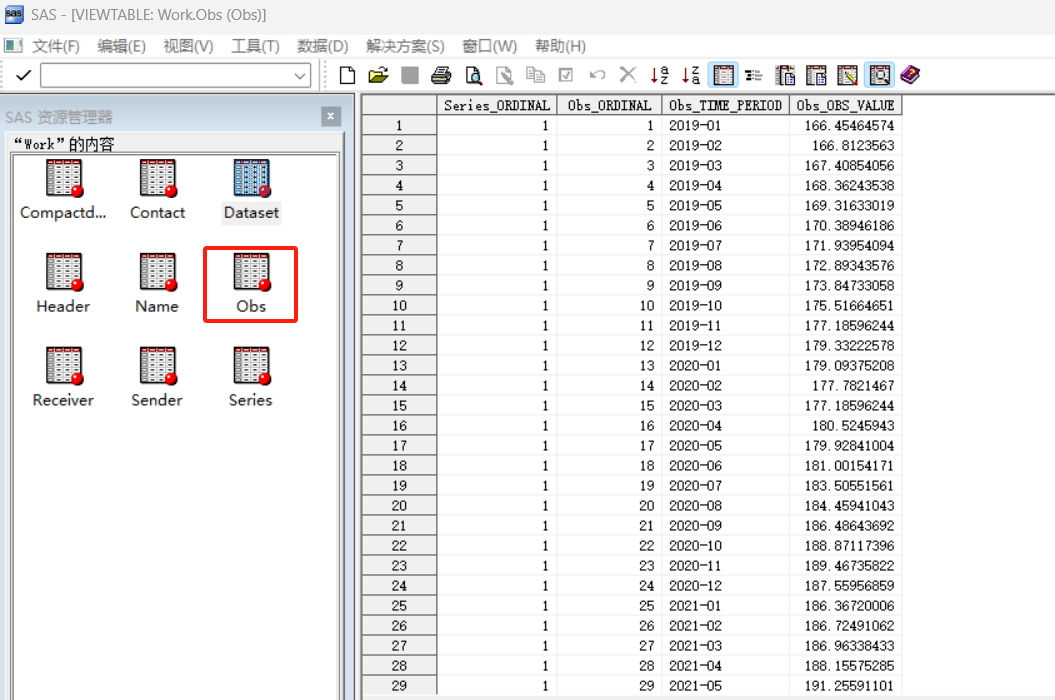The height and width of the screenshot is (700, 1055).
Task: Click the New document icon
Action: [348, 75]
